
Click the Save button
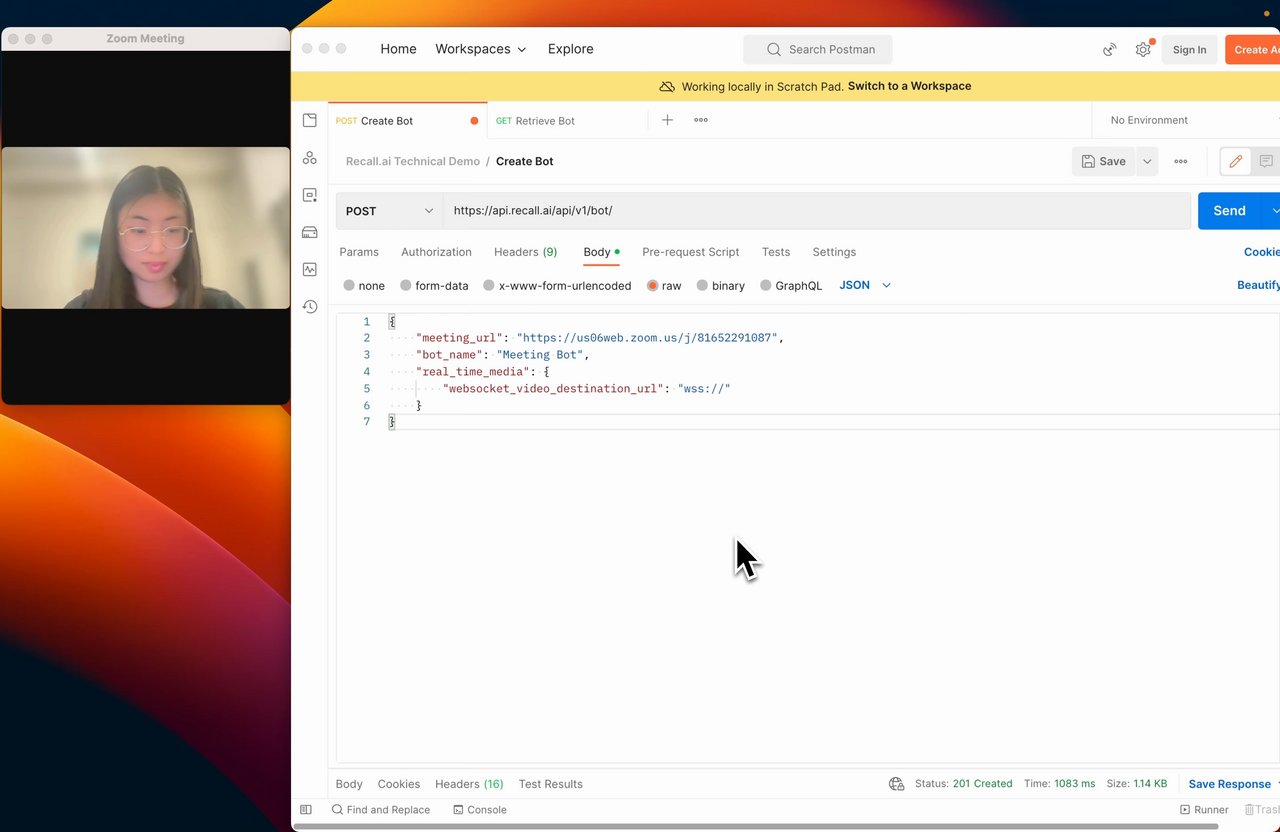[1104, 161]
